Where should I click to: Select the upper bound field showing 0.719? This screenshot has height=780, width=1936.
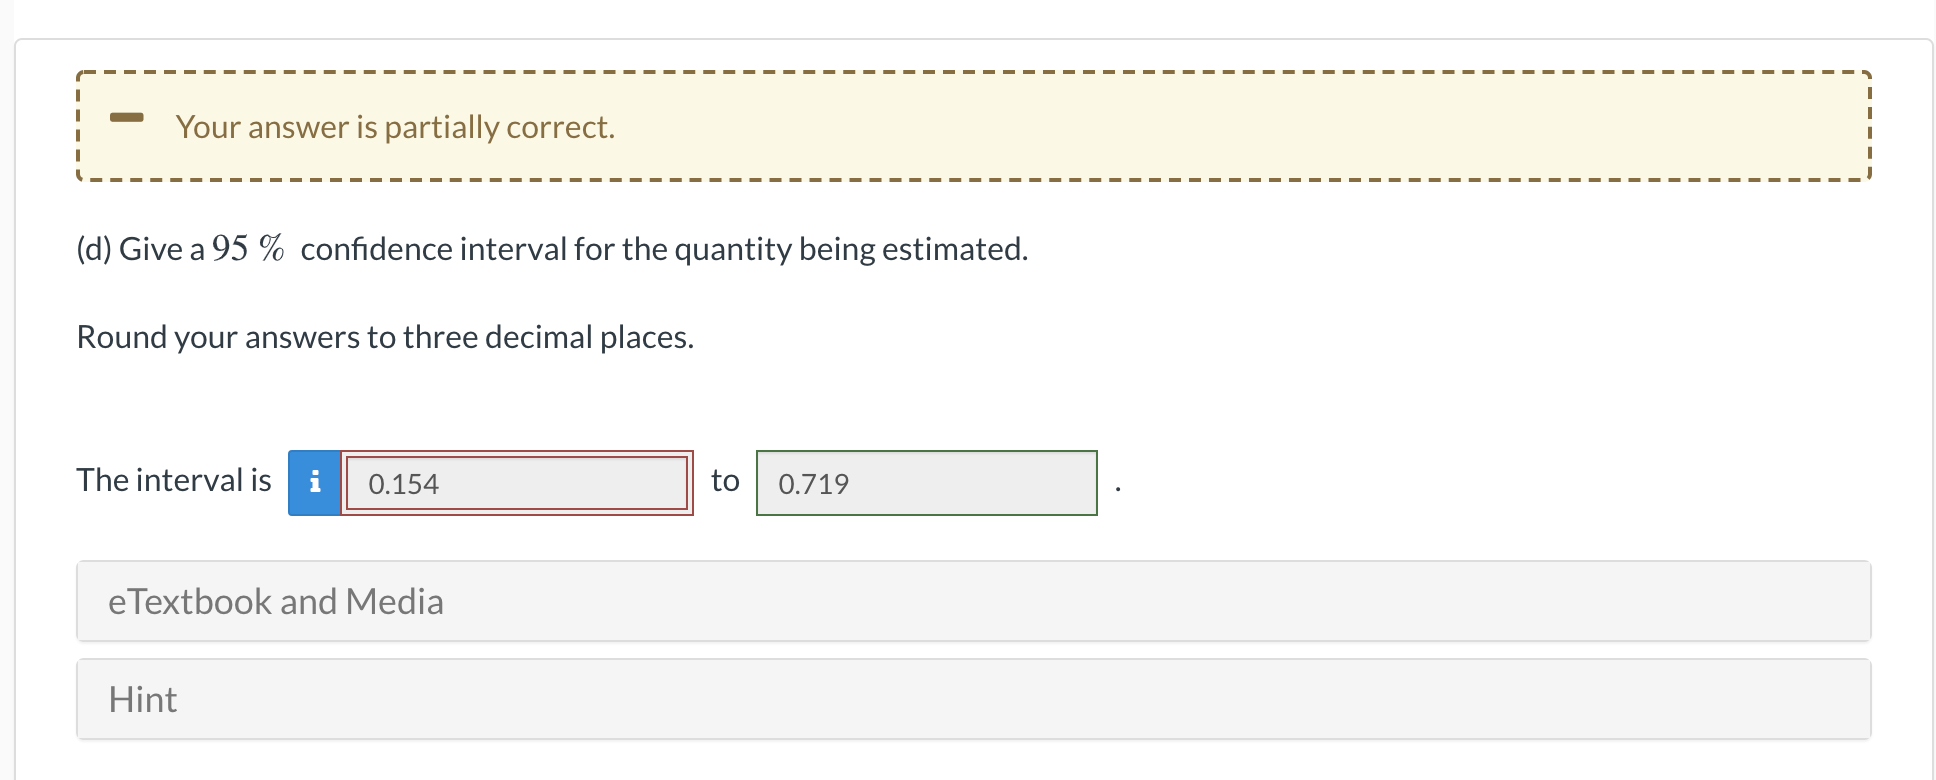(927, 483)
